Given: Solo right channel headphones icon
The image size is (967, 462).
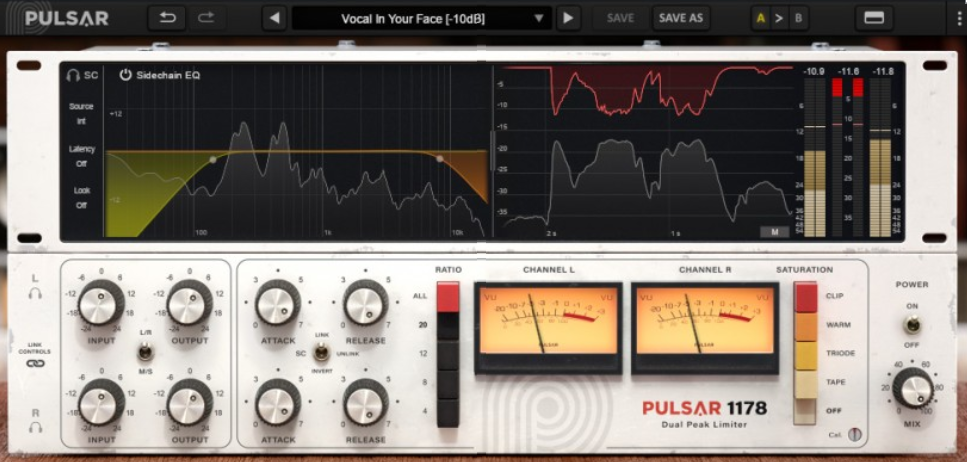Looking at the screenshot, I should click(x=35, y=427).
